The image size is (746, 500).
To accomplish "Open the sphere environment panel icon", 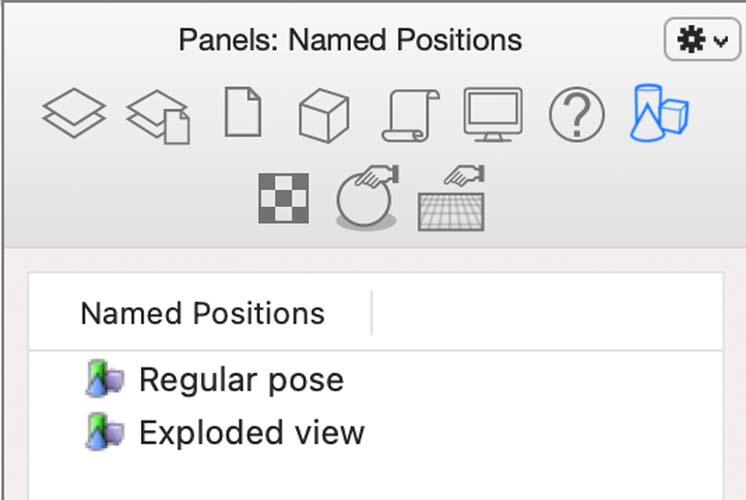I will point(367,197).
